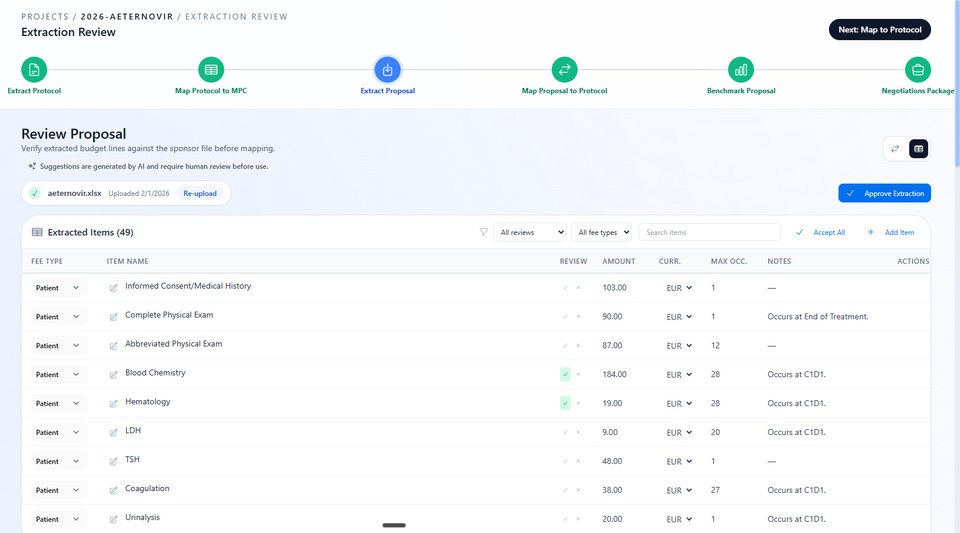This screenshot has height=533, width=960.
Task: Open the Extract Protocol step icon
Action: 34,70
